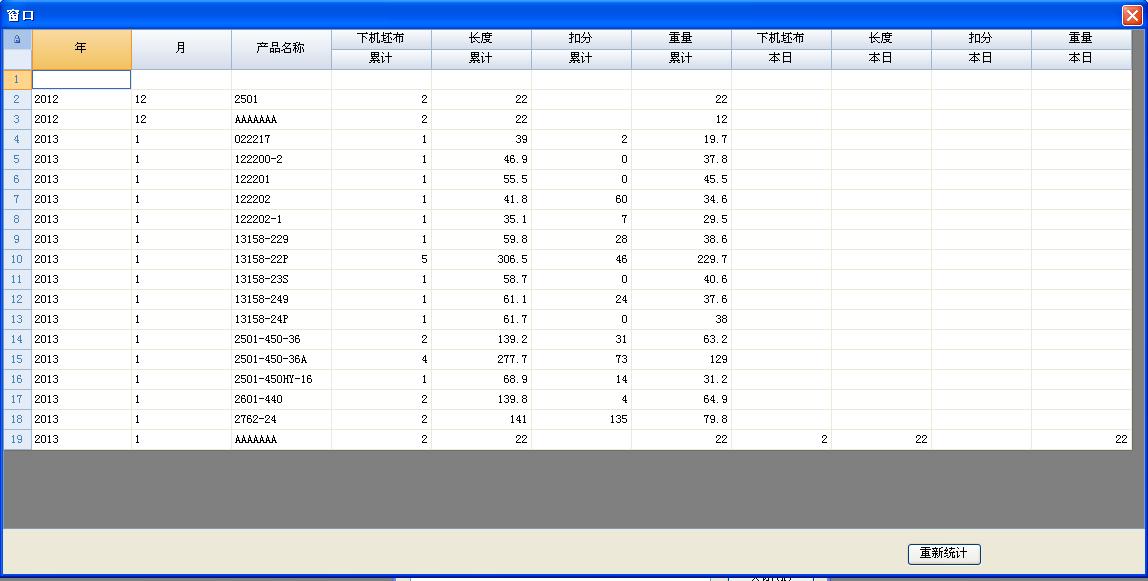The width and height of the screenshot is (1148, 581).
Task: Click length value 141
Action: (x=481, y=419)
